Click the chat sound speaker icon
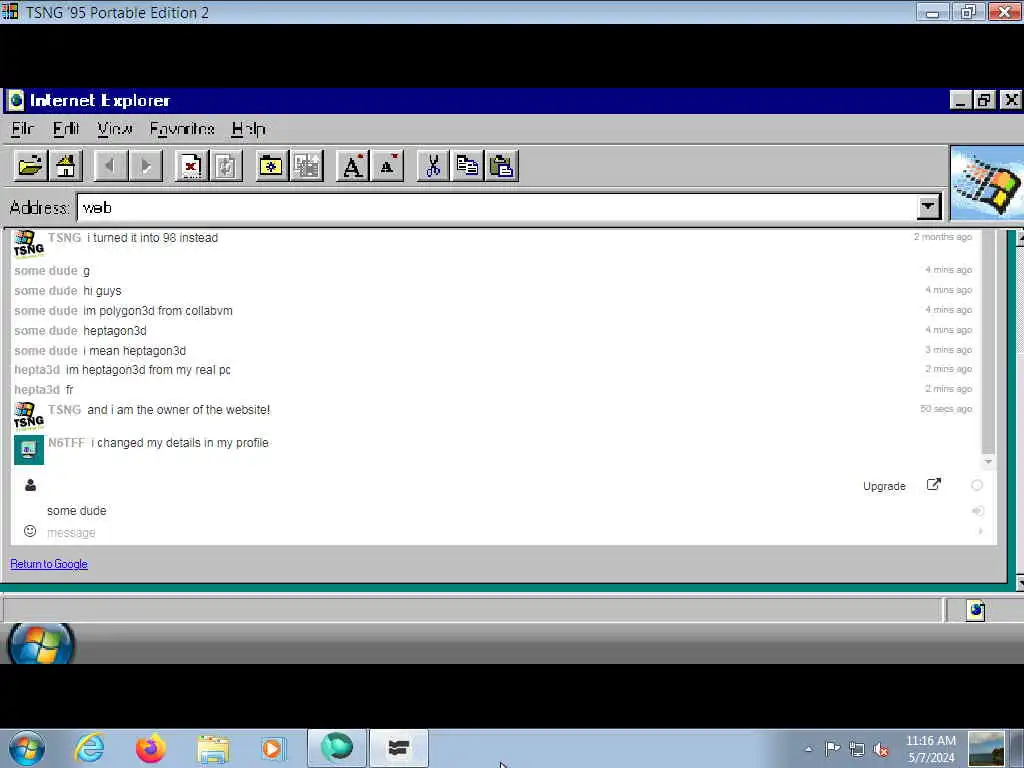This screenshot has height=768, width=1024. 978,511
